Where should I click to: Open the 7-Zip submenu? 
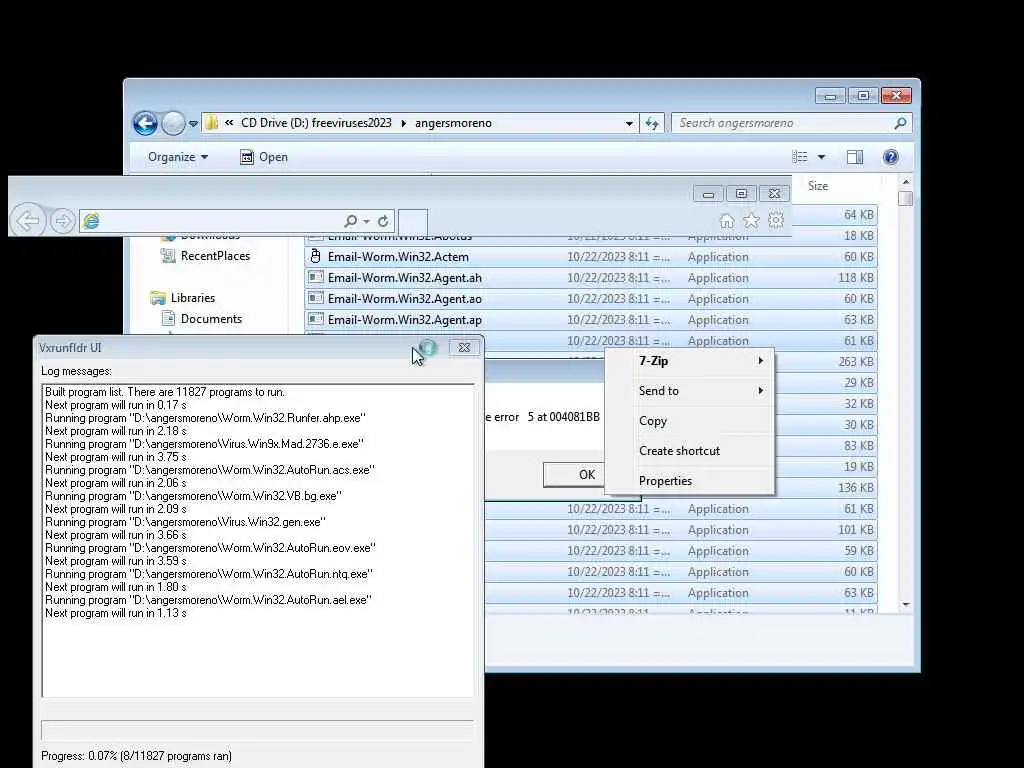point(690,360)
